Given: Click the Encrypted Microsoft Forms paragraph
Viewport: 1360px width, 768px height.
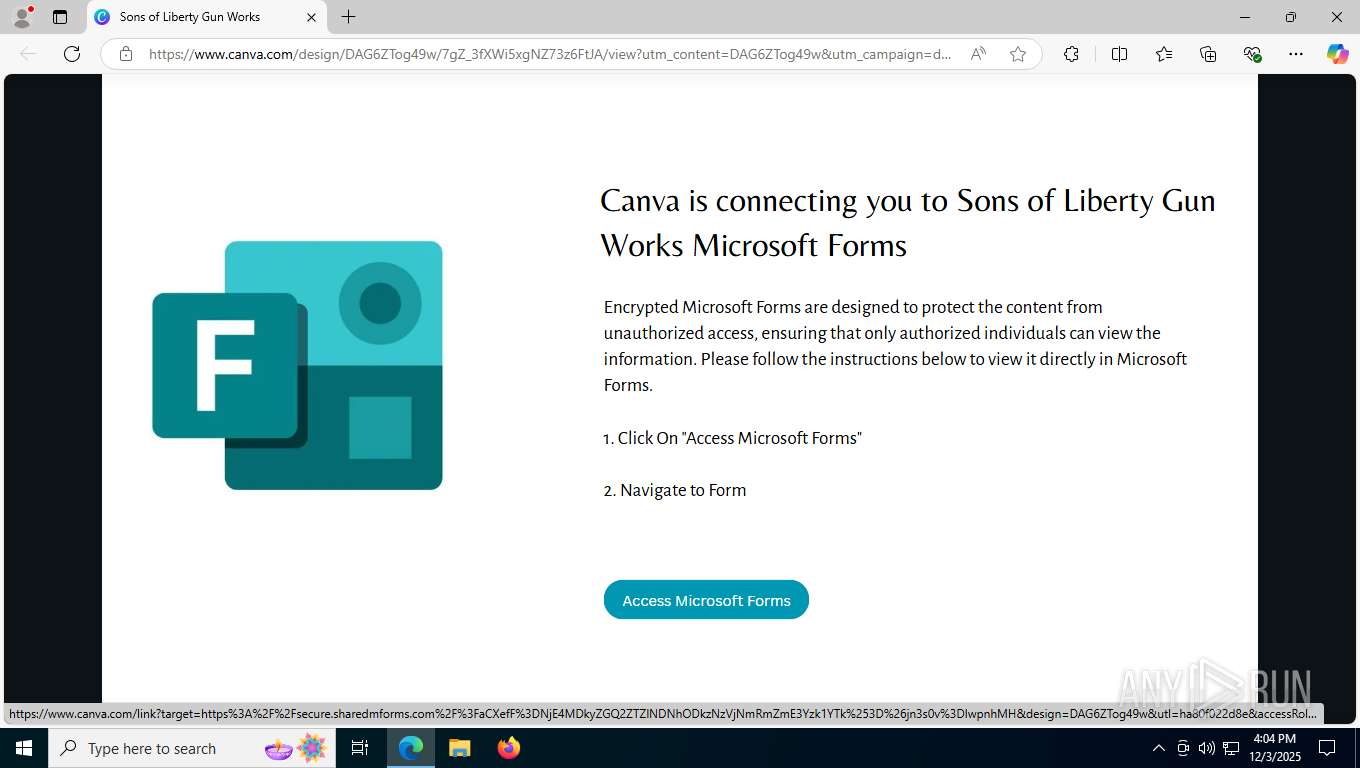Looking at the screenshot, I should (x=895, y=346).
